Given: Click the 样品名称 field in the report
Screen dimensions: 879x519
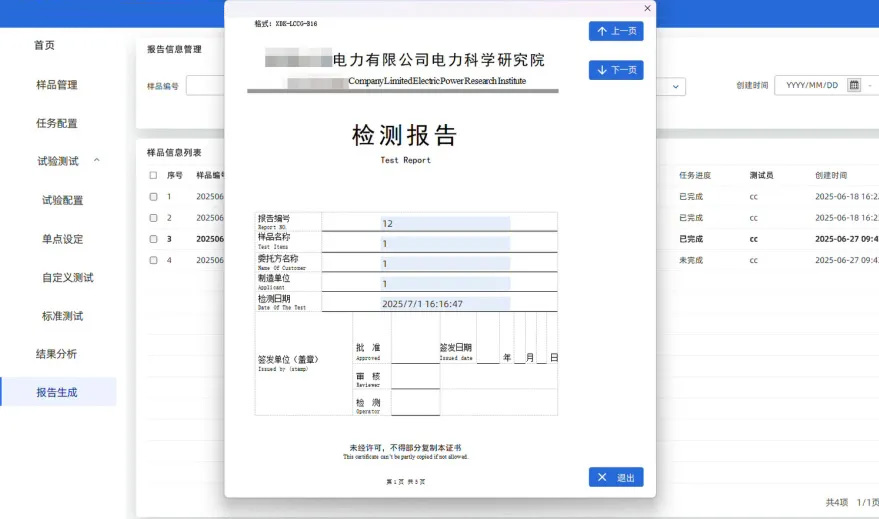Looking at the screenshot, I should [445, 244].
